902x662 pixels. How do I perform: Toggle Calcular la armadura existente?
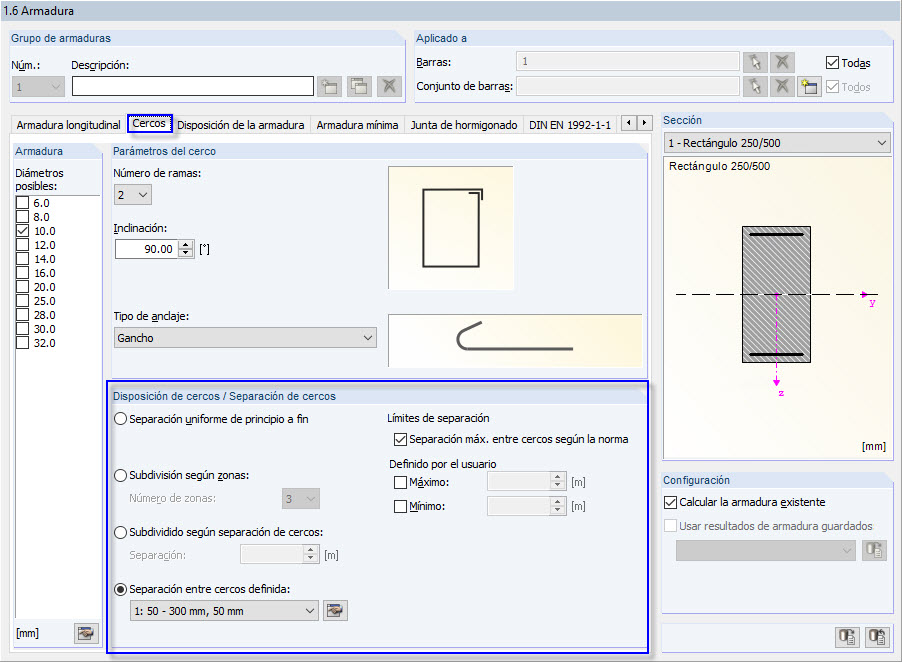pyautogui.click(x=670, y=502)
